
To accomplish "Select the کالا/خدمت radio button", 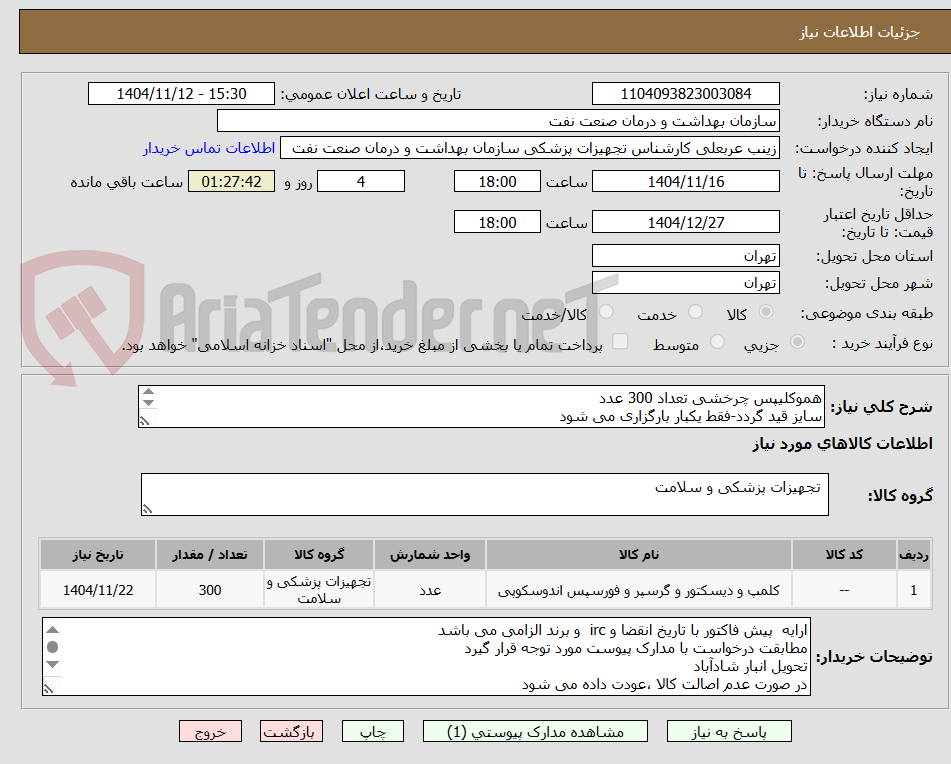I will (x=606, y=312).
